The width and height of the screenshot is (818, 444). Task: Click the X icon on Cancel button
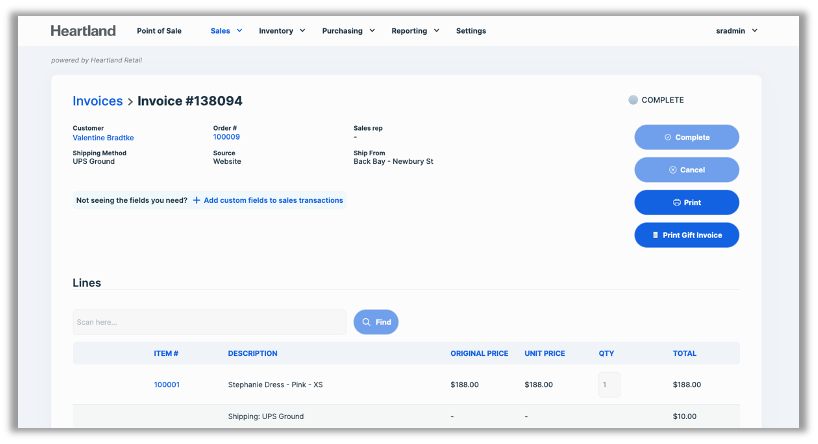(x=673, y=170)
